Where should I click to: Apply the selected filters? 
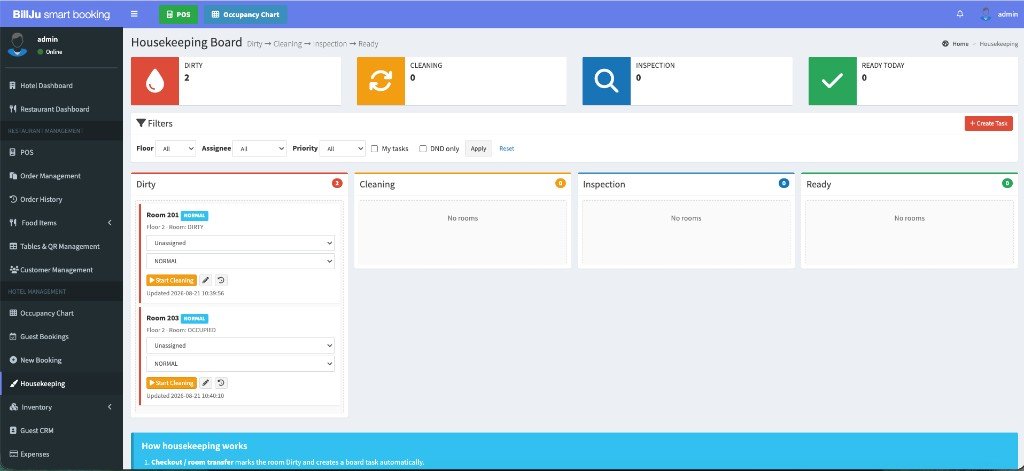pos(478,148)
